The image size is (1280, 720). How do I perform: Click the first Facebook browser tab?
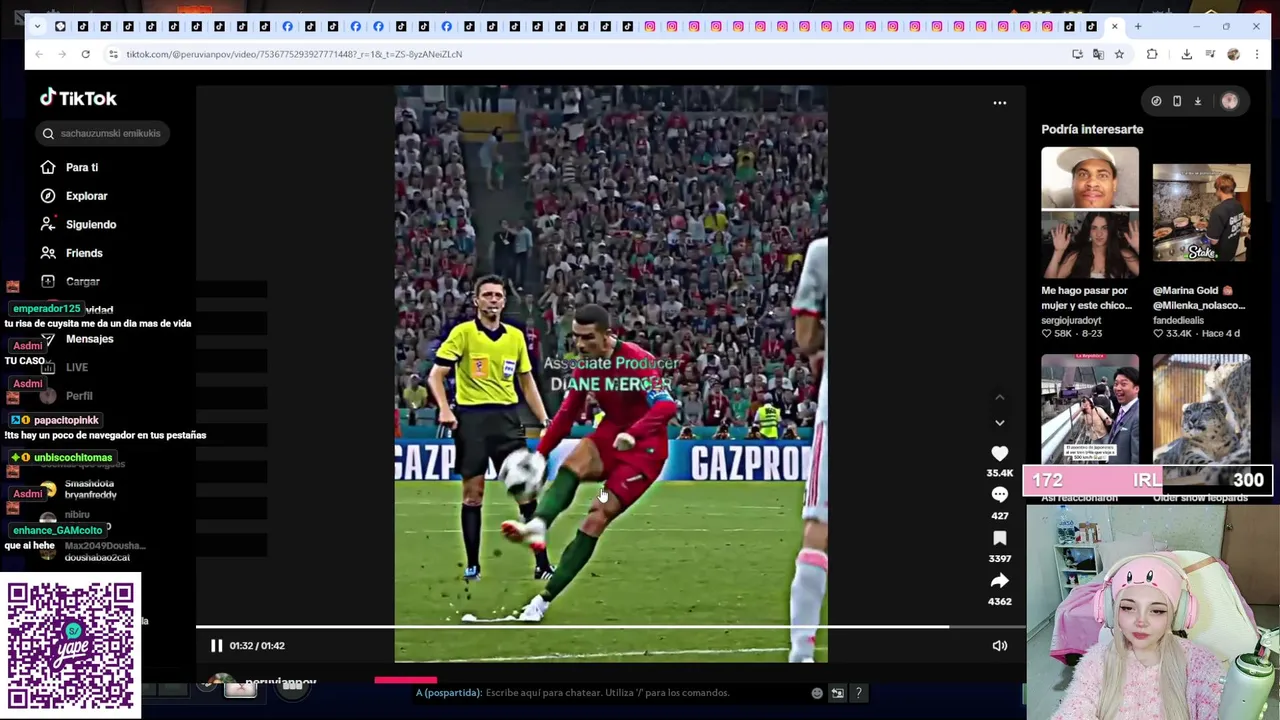[x=287, y=26]
